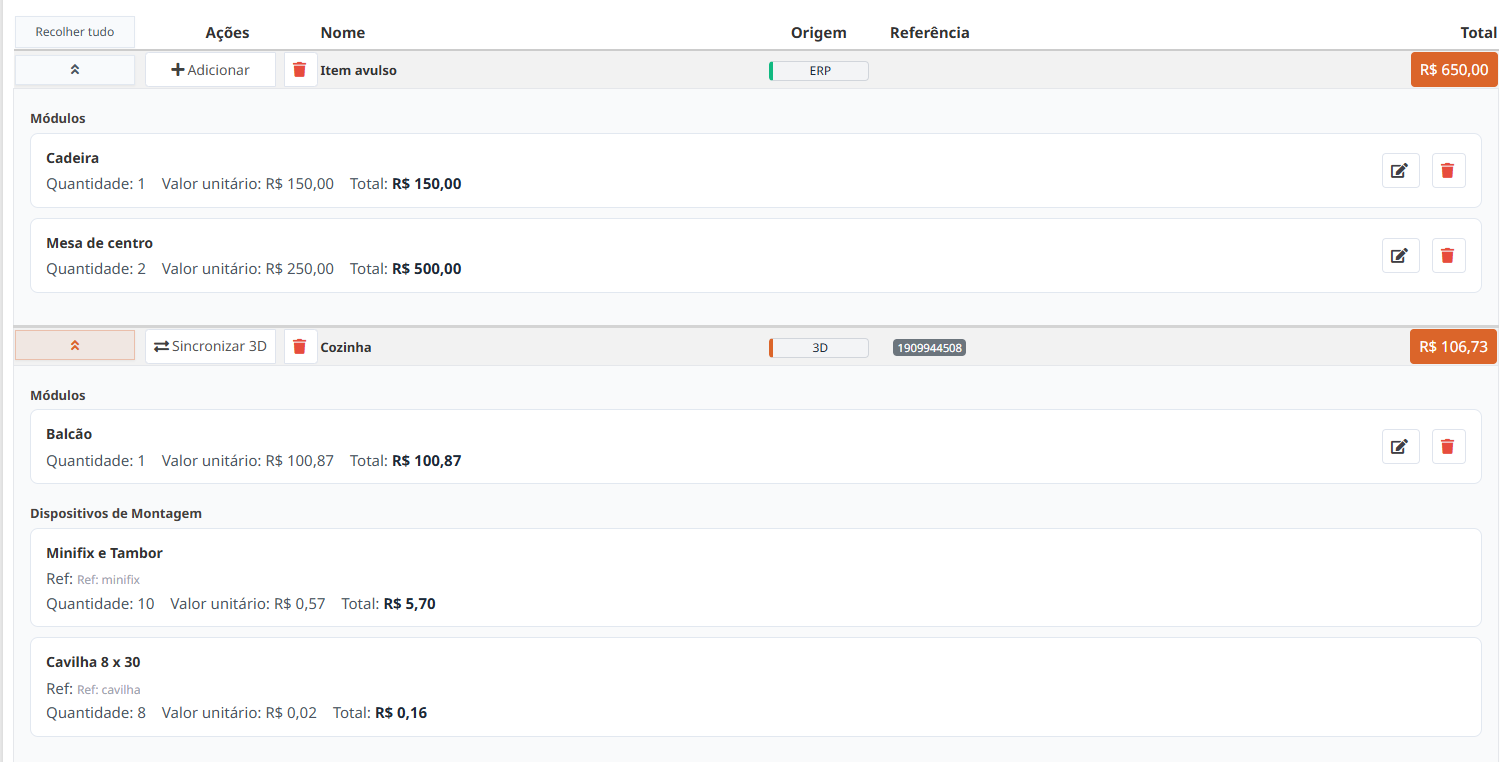The image size is (1507, 762).
Task: Select reference tag 1909944508
Action: [929, 348]
